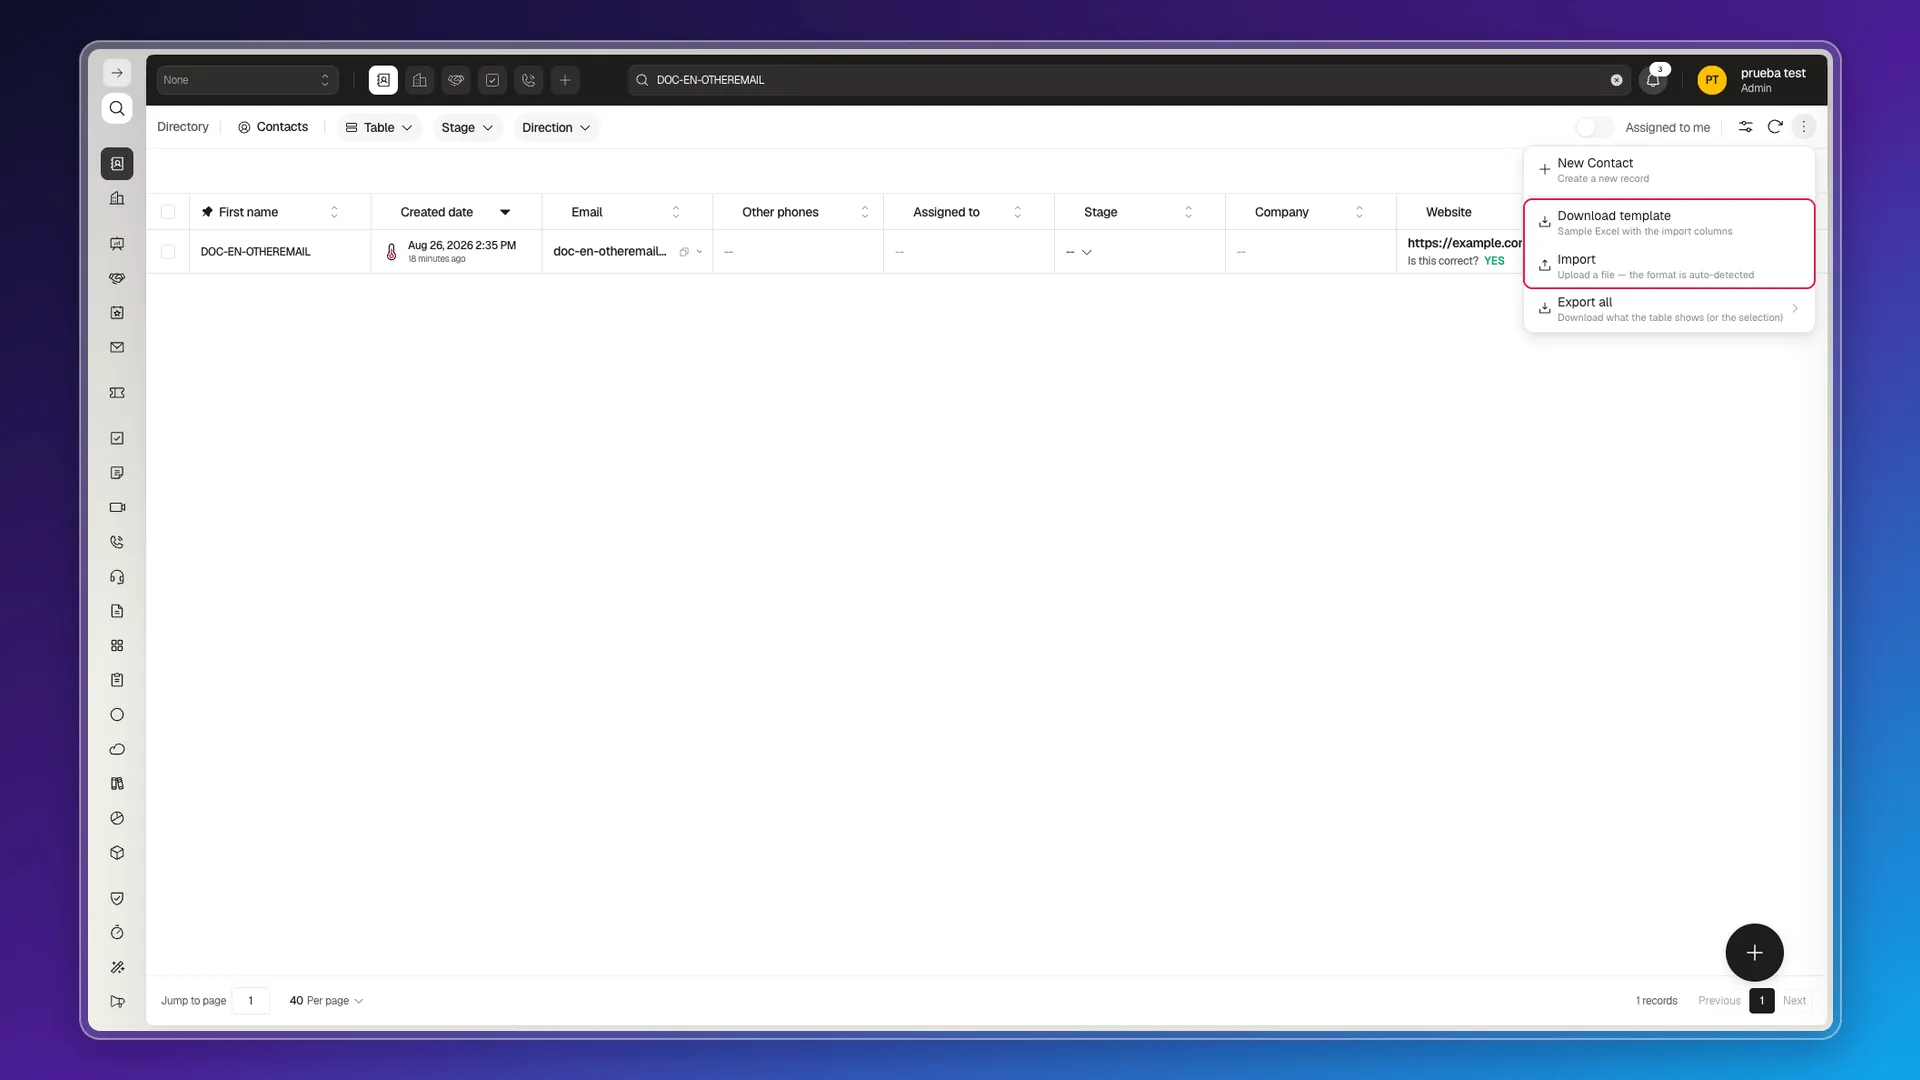Copy the doc-en-otheremail email address
This screenshot has width=1920, height=1080.
pyautogui.click(x=684, y=252)
